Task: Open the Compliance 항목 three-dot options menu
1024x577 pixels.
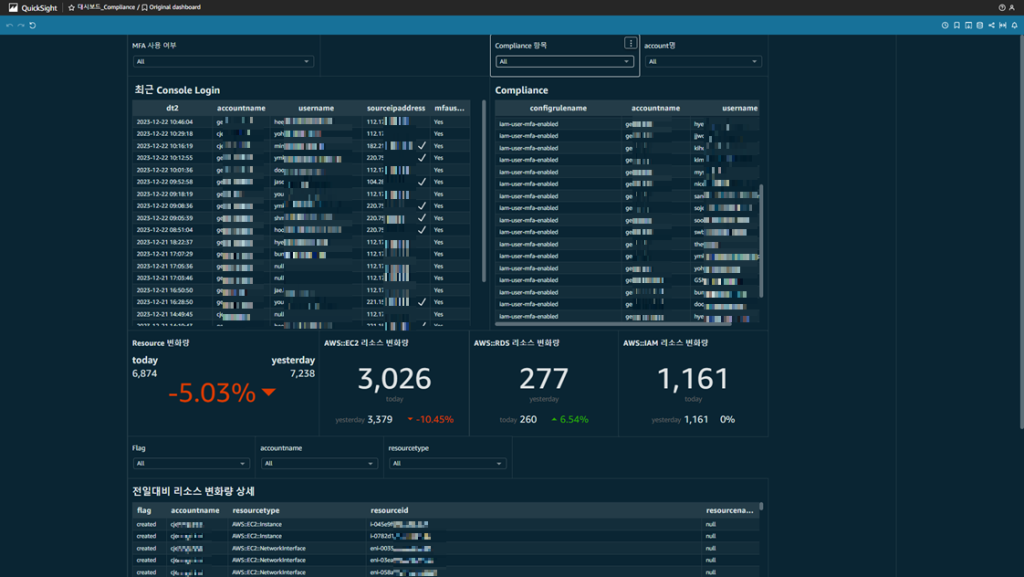Action: tap(630, 43)
